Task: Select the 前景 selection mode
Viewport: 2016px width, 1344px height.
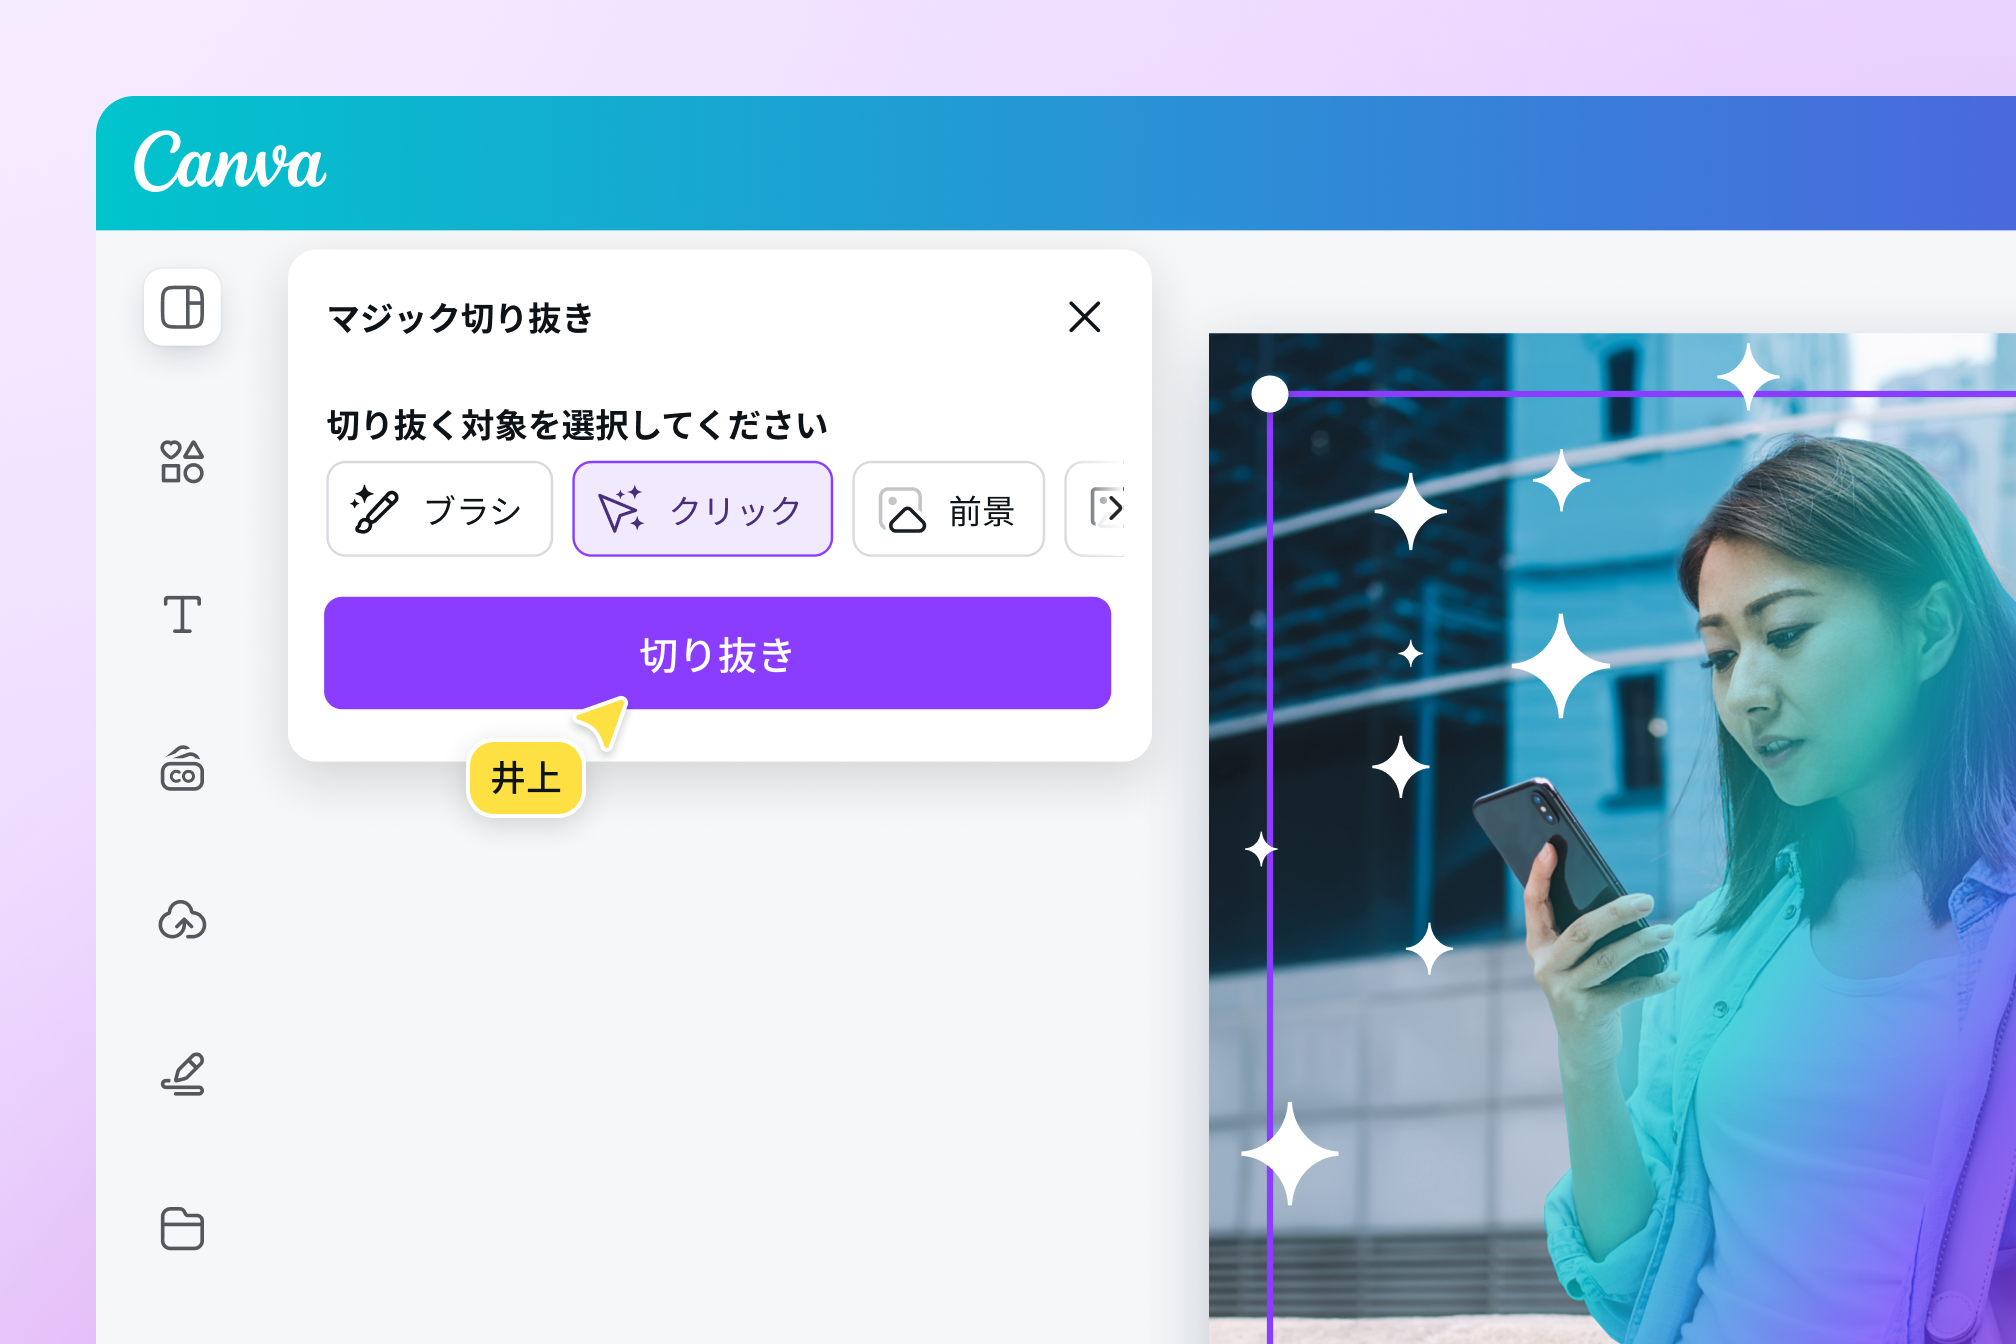Action: point(948,509)
